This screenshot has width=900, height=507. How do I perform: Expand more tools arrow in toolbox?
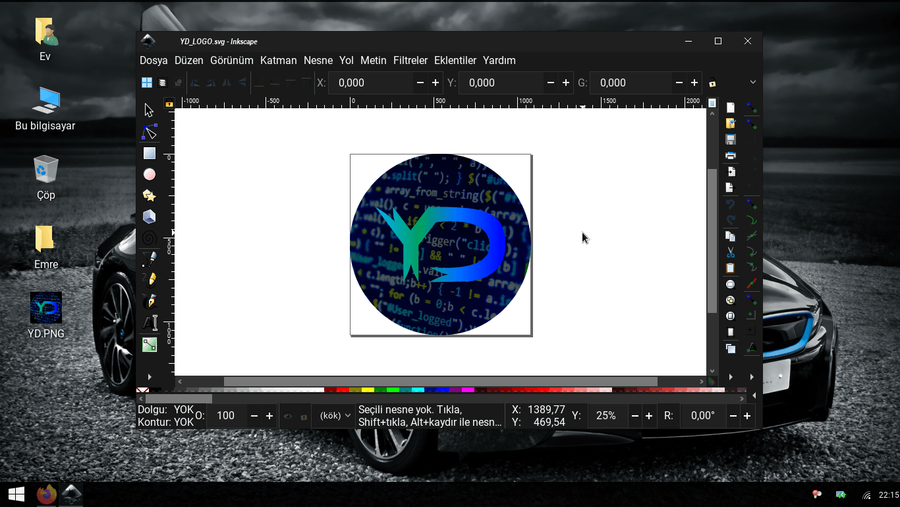(149, 377)
